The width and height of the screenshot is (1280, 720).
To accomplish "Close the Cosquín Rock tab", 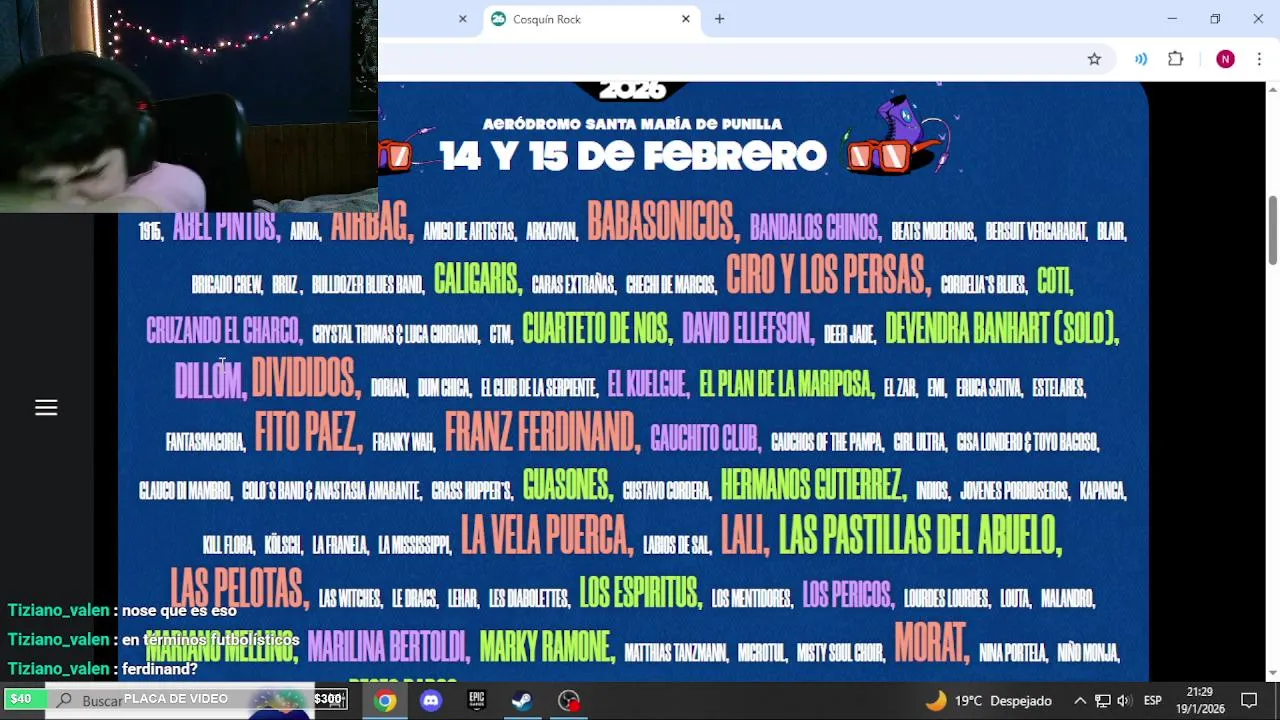I will click(x=686, y=19).
